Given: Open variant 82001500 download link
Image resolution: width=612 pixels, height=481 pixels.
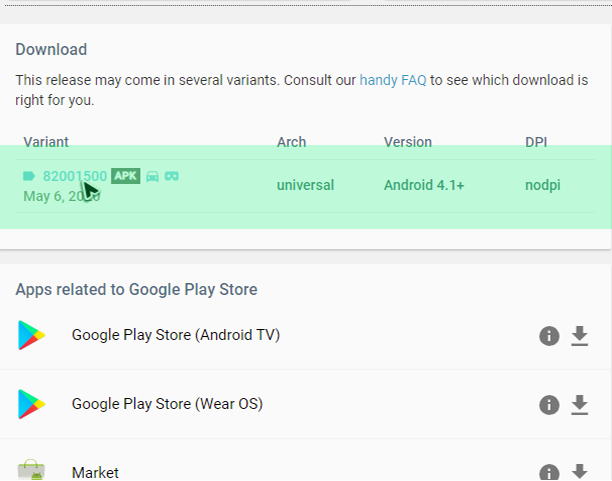Looking at the screenshot, I should coord(75,176).
